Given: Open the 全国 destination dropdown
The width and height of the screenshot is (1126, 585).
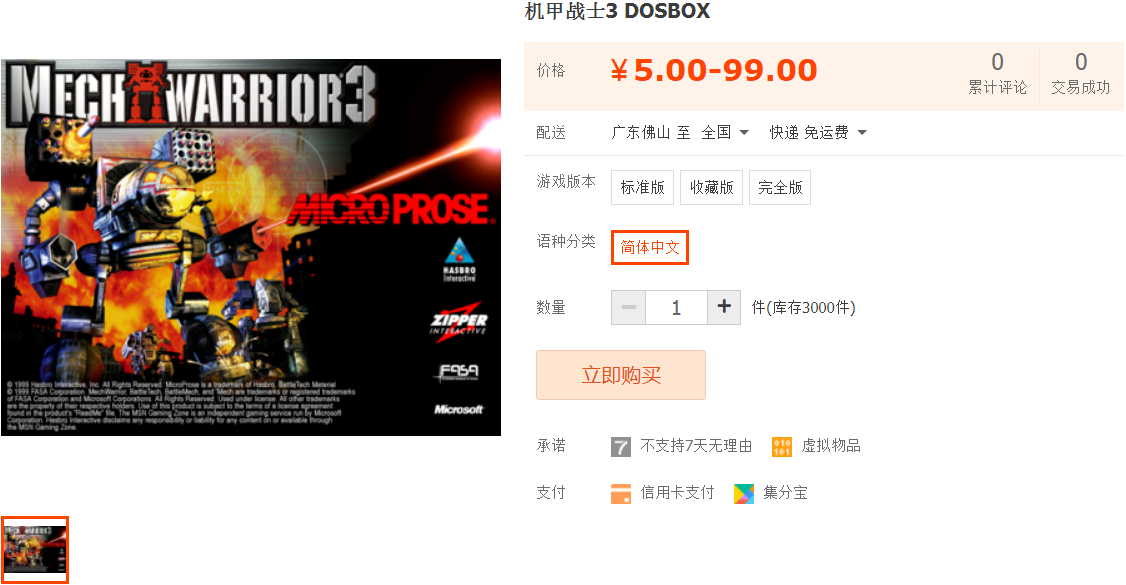Looking at the screenshot, I should 725,133.
